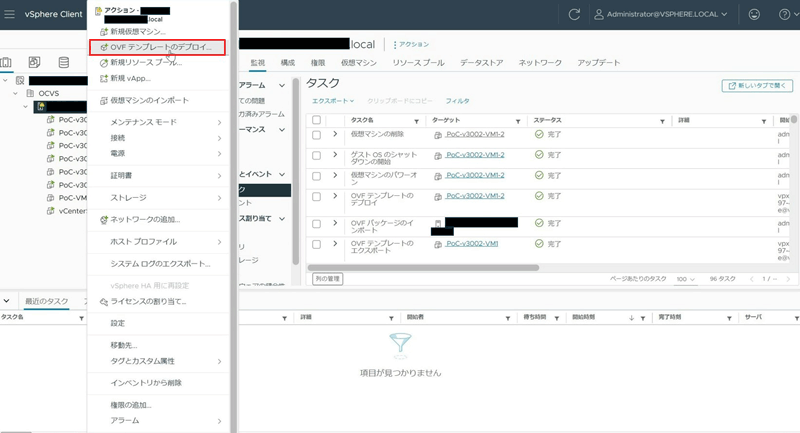
Task: Open the feedback smiley icon
Action: point(754,14)
